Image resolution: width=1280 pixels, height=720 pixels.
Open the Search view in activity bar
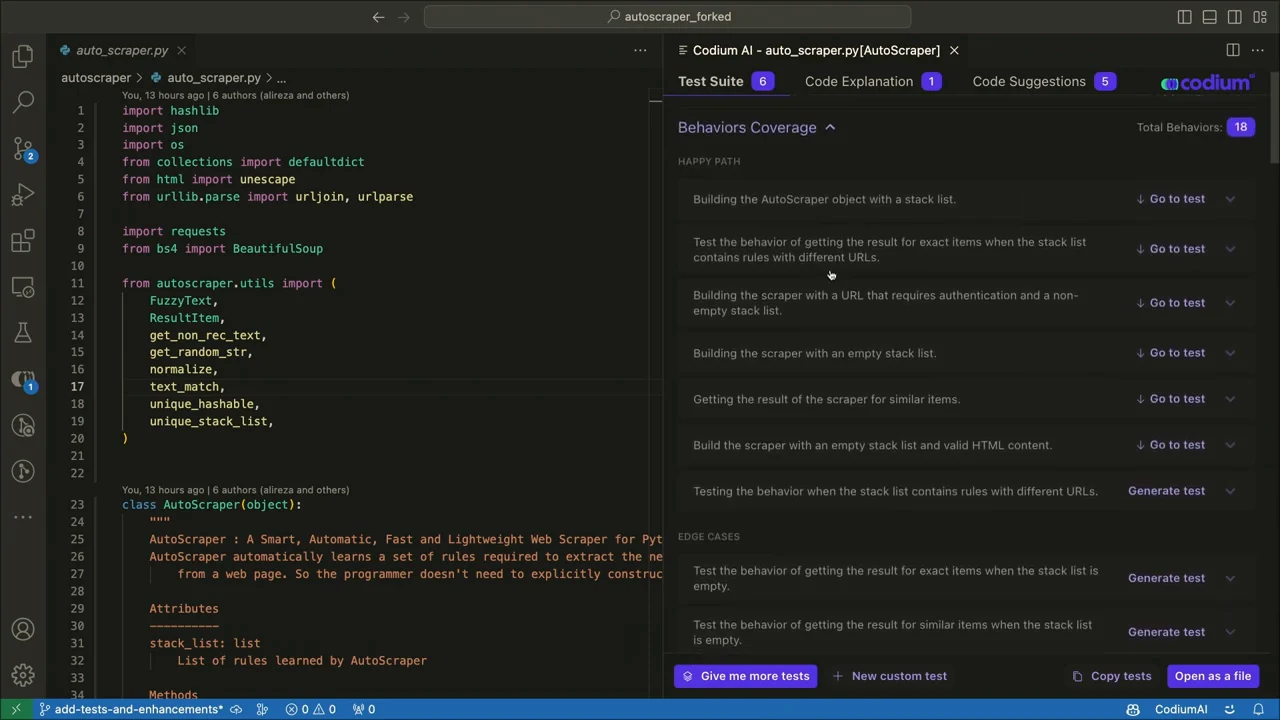point(23,101)
